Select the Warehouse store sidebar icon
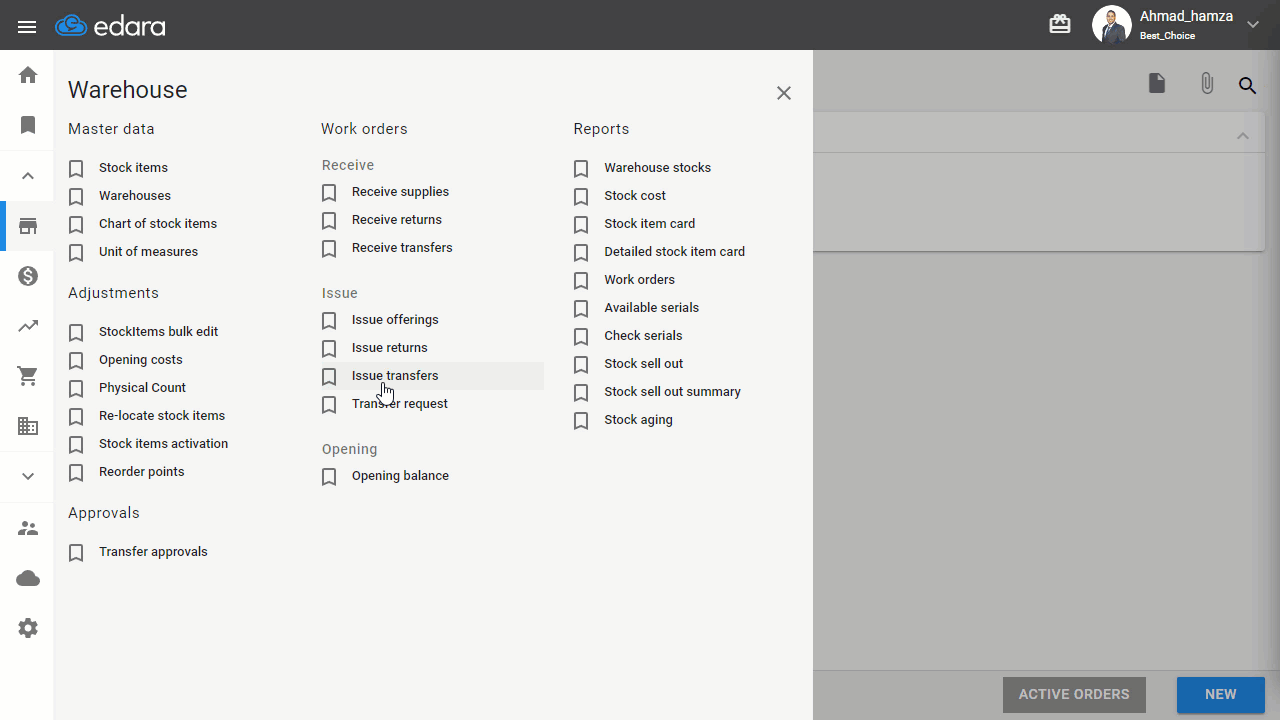 pyautogui.click(x=28, y=226)
